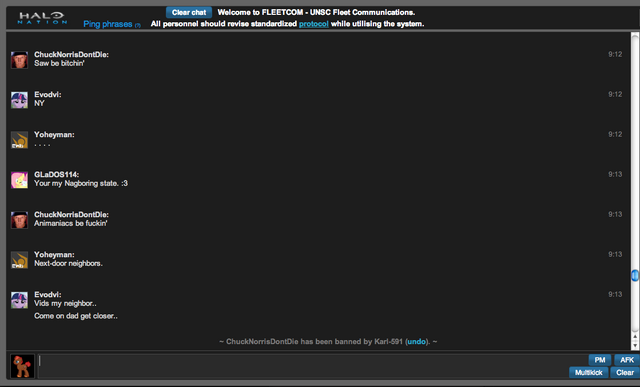Click the FLEETCOM welcome header text

pos(316,12)
